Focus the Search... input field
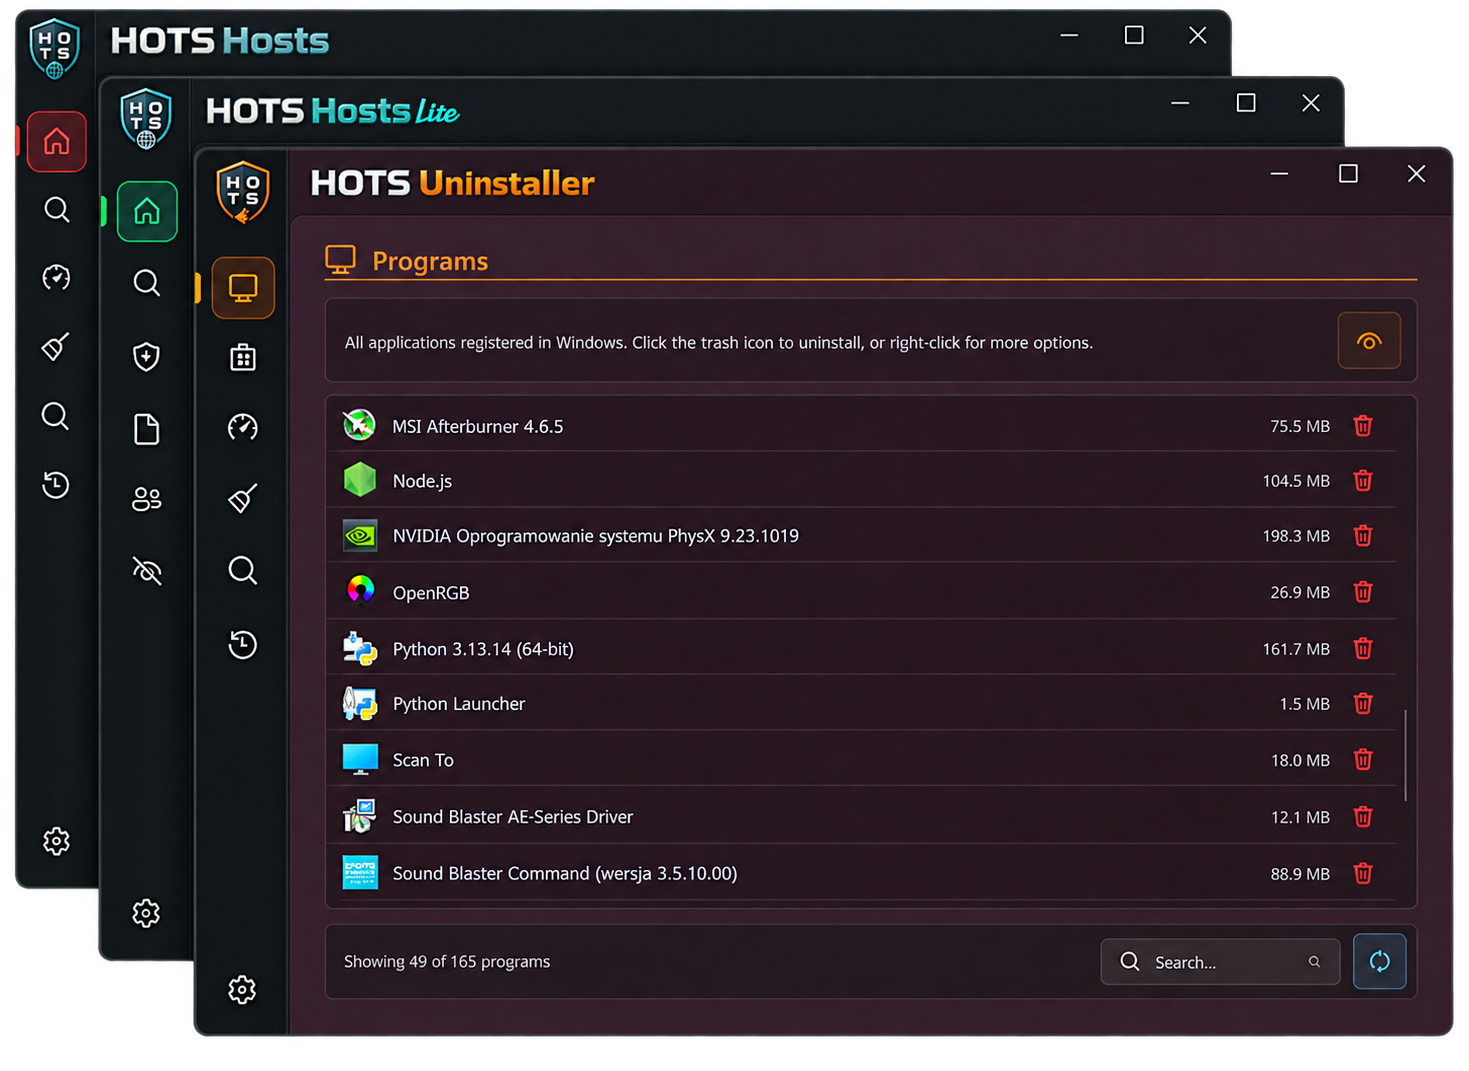The width and height of the screenshot is (1469, 1071). pos(1220,962)
